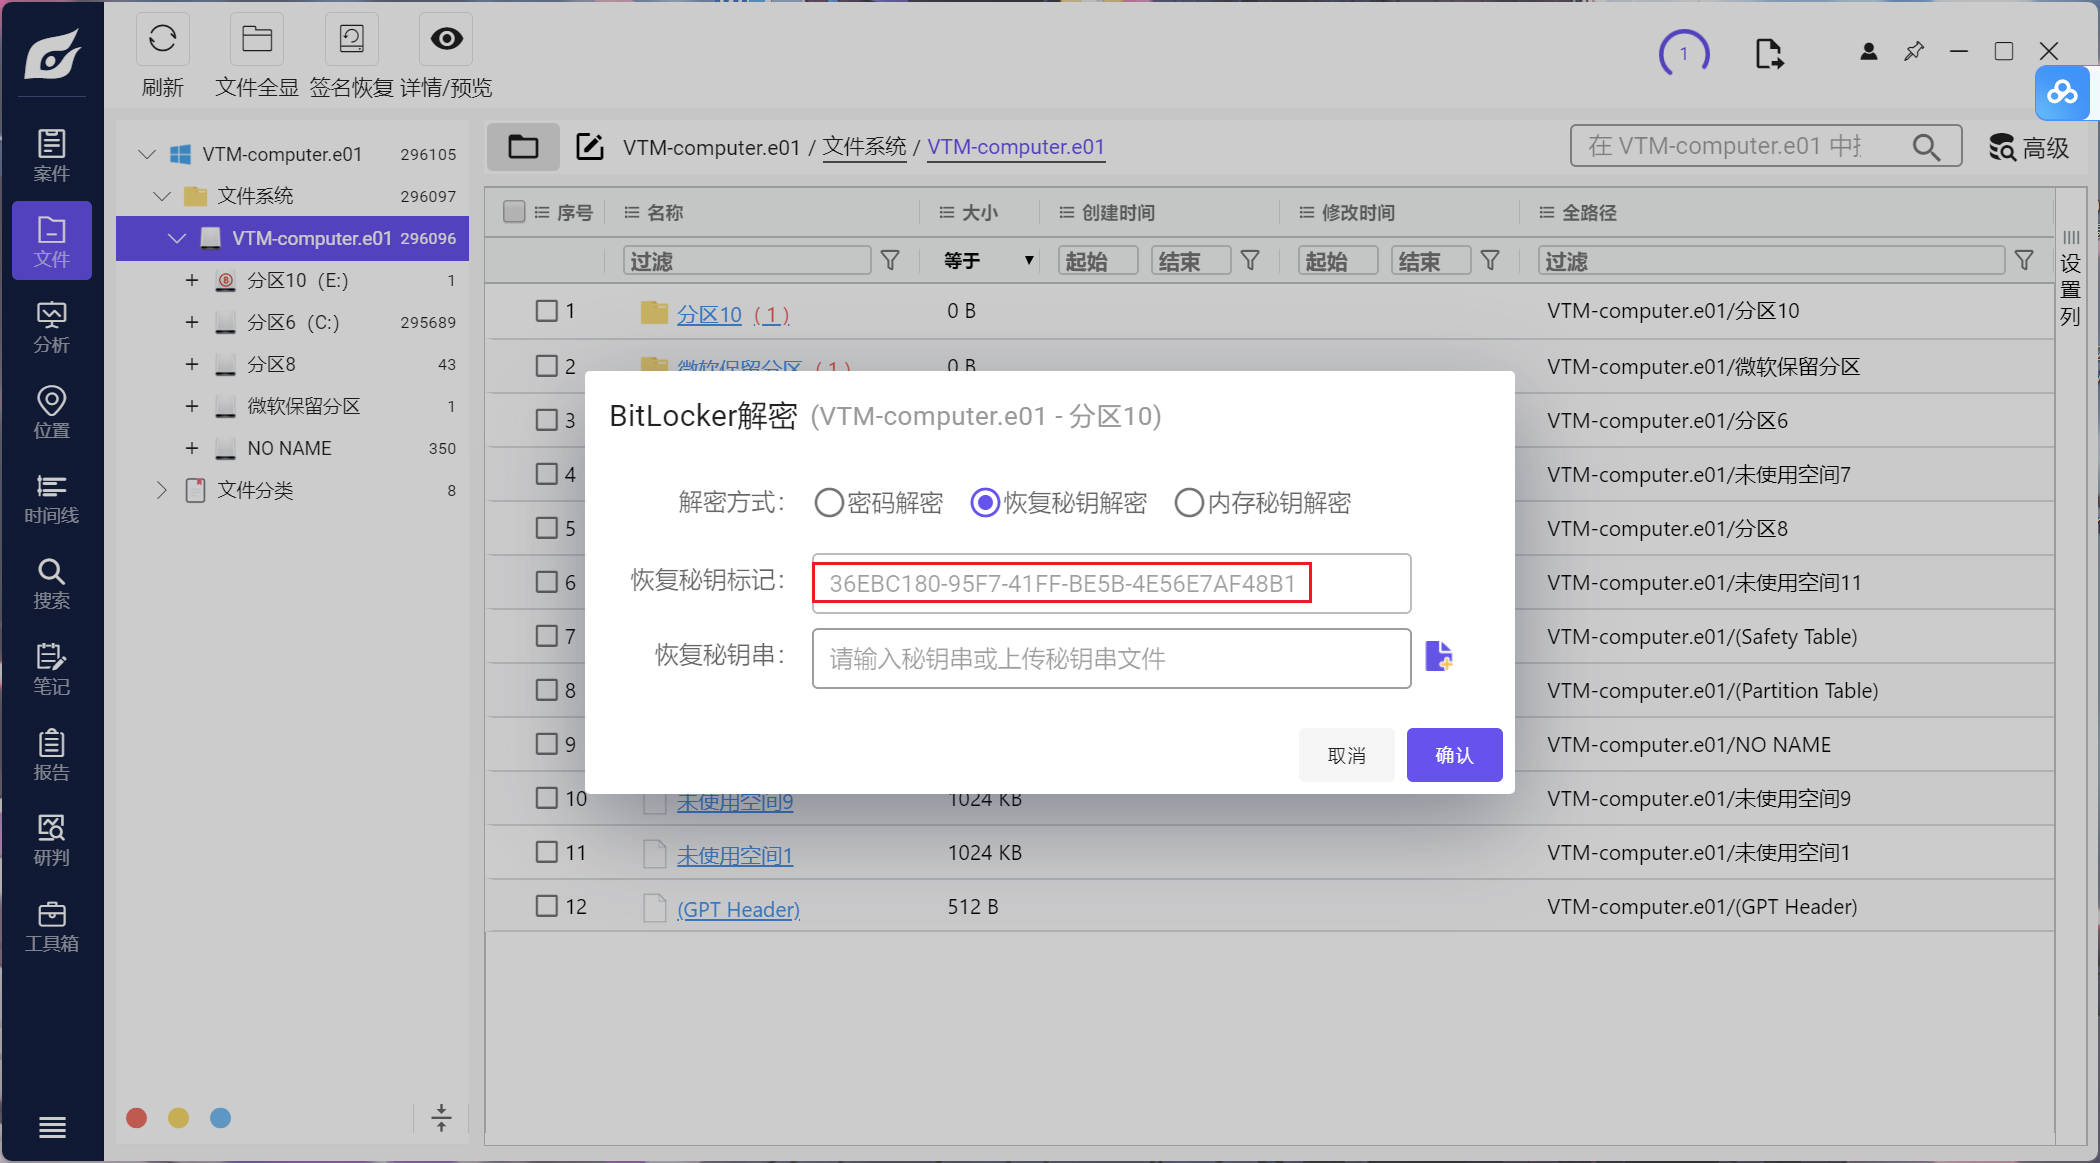Click the edit path pencil icon
The width and height of the screenshot is (2100, 1163).
tap(590, 147)
